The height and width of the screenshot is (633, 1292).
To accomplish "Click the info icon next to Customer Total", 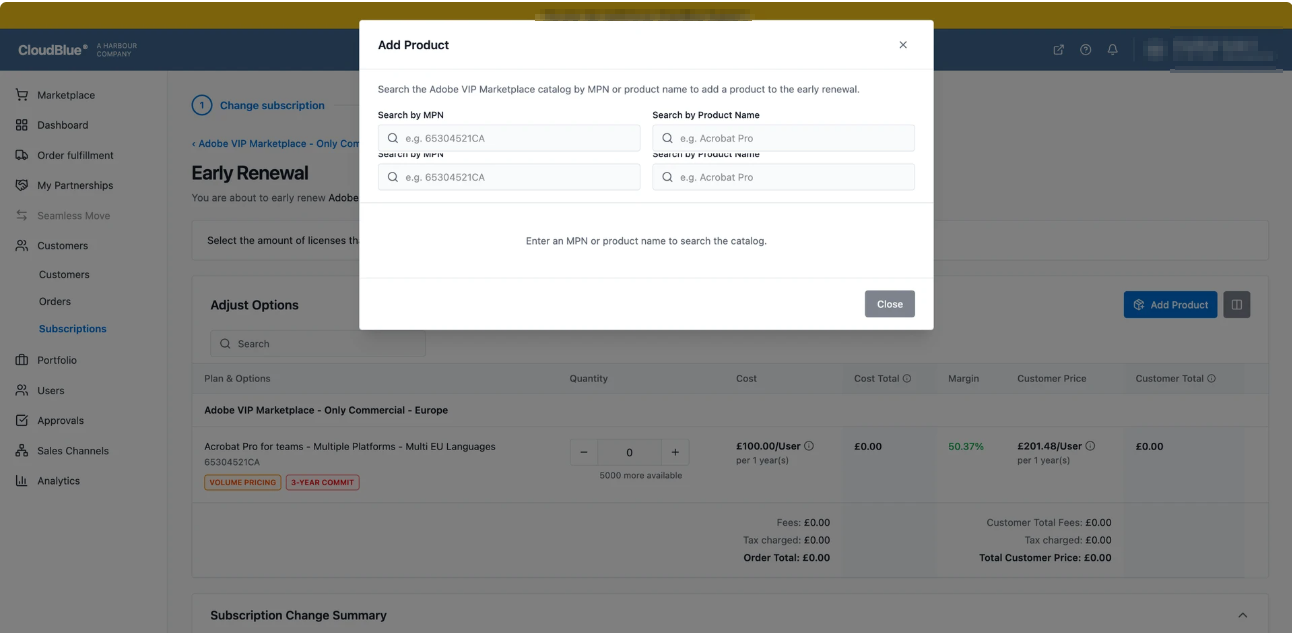I will (x=1211, y=379).
